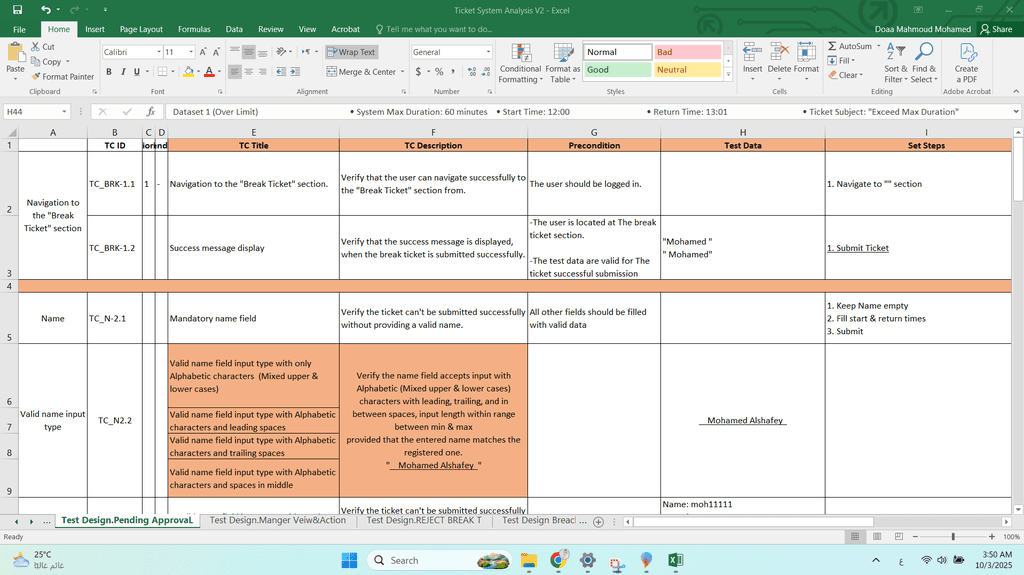Switch to Formulas ribbon tab

(194, 29)
